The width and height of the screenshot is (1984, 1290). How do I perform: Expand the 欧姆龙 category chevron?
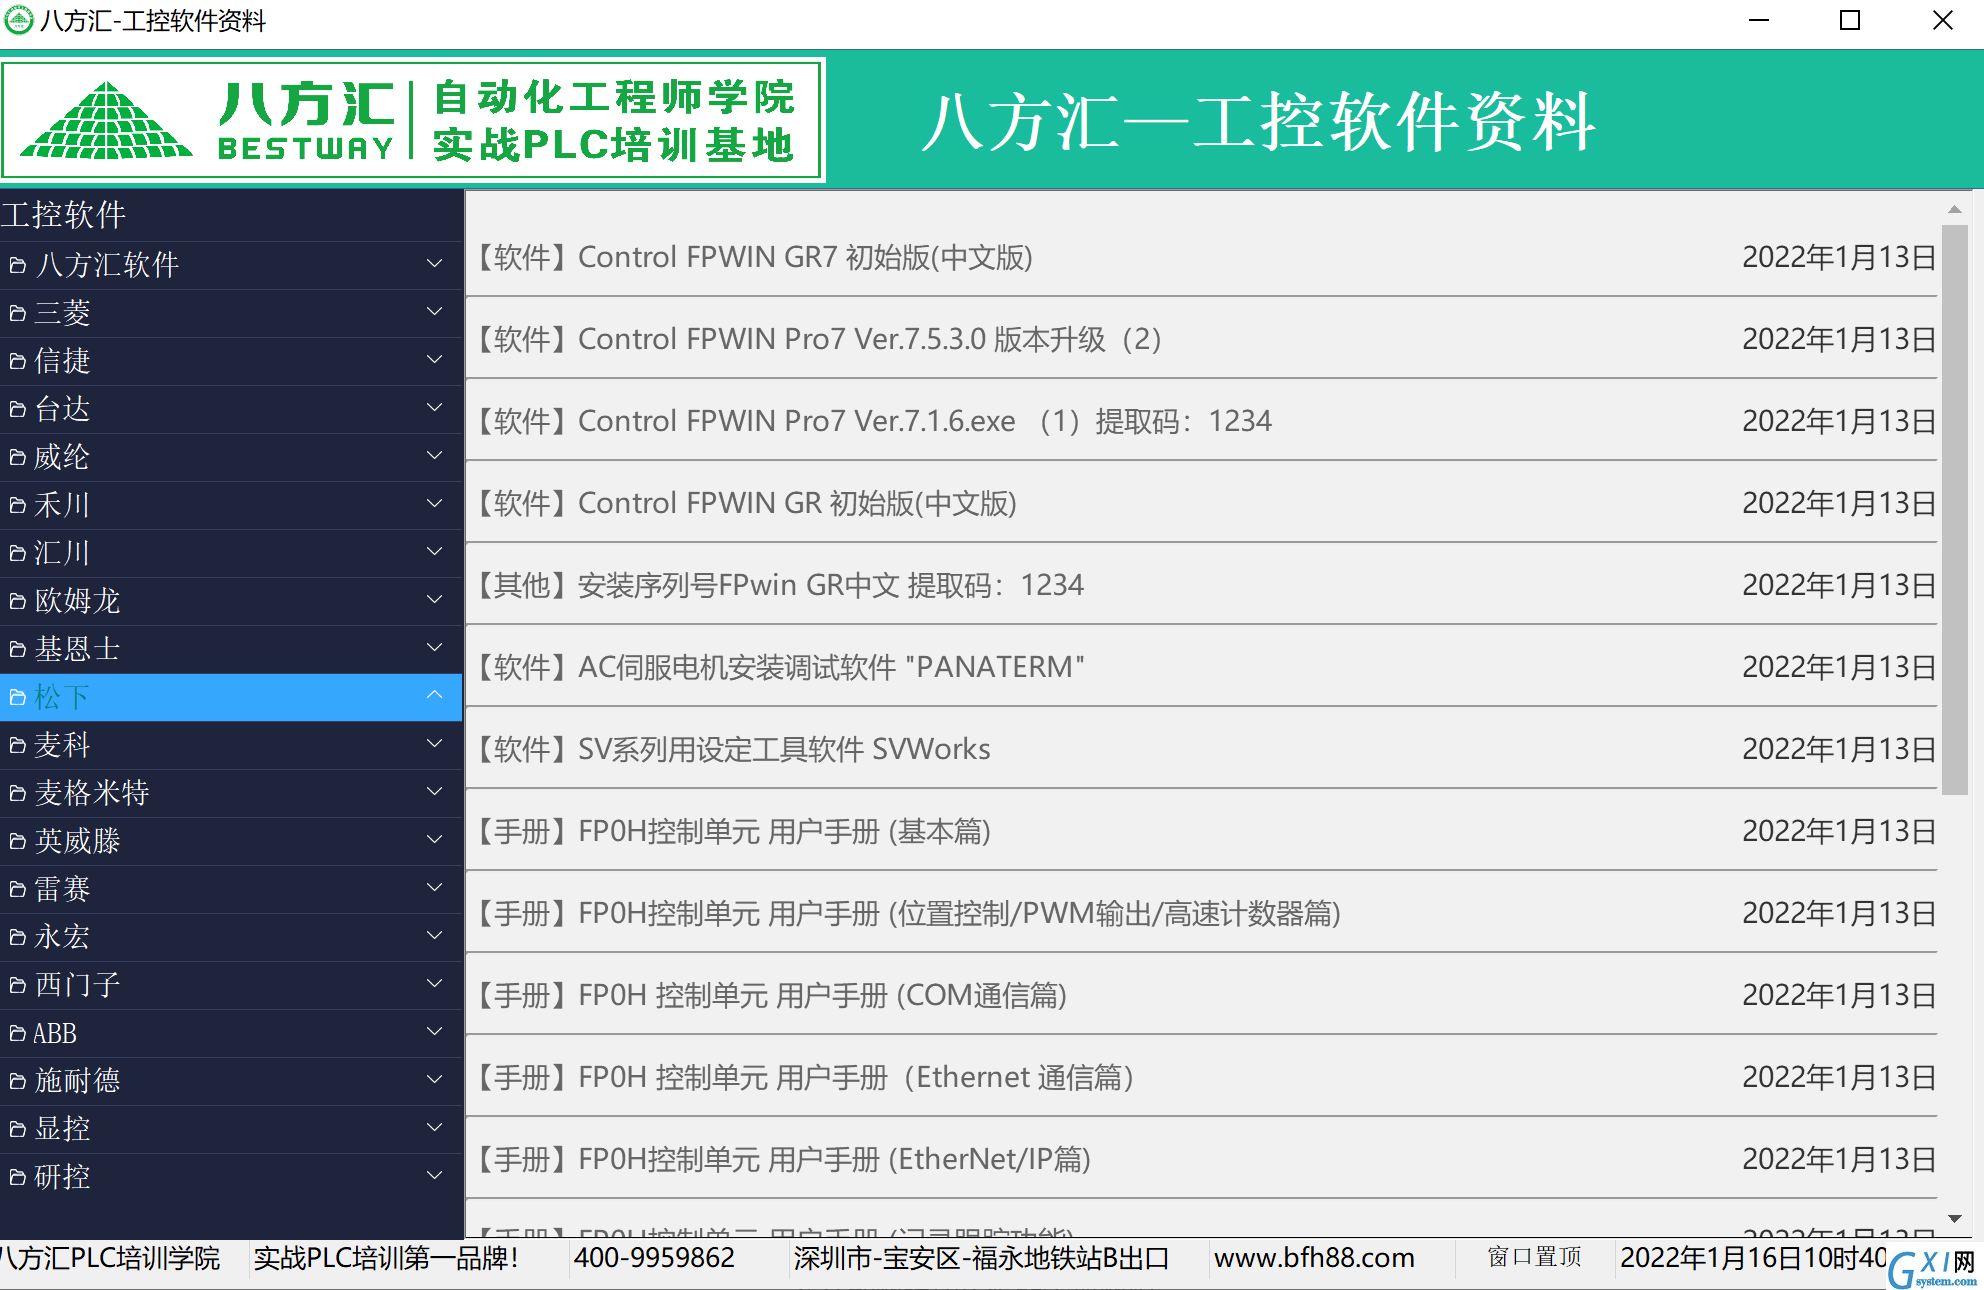tap(434, 599)
